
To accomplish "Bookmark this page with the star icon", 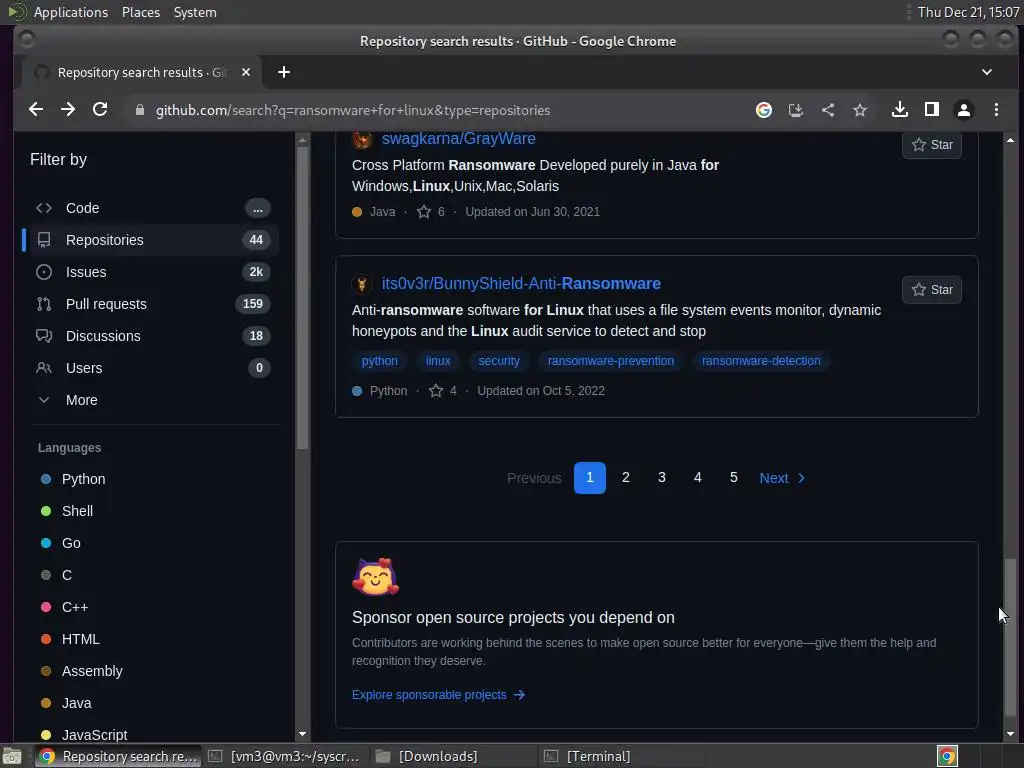I will (859, 110).
